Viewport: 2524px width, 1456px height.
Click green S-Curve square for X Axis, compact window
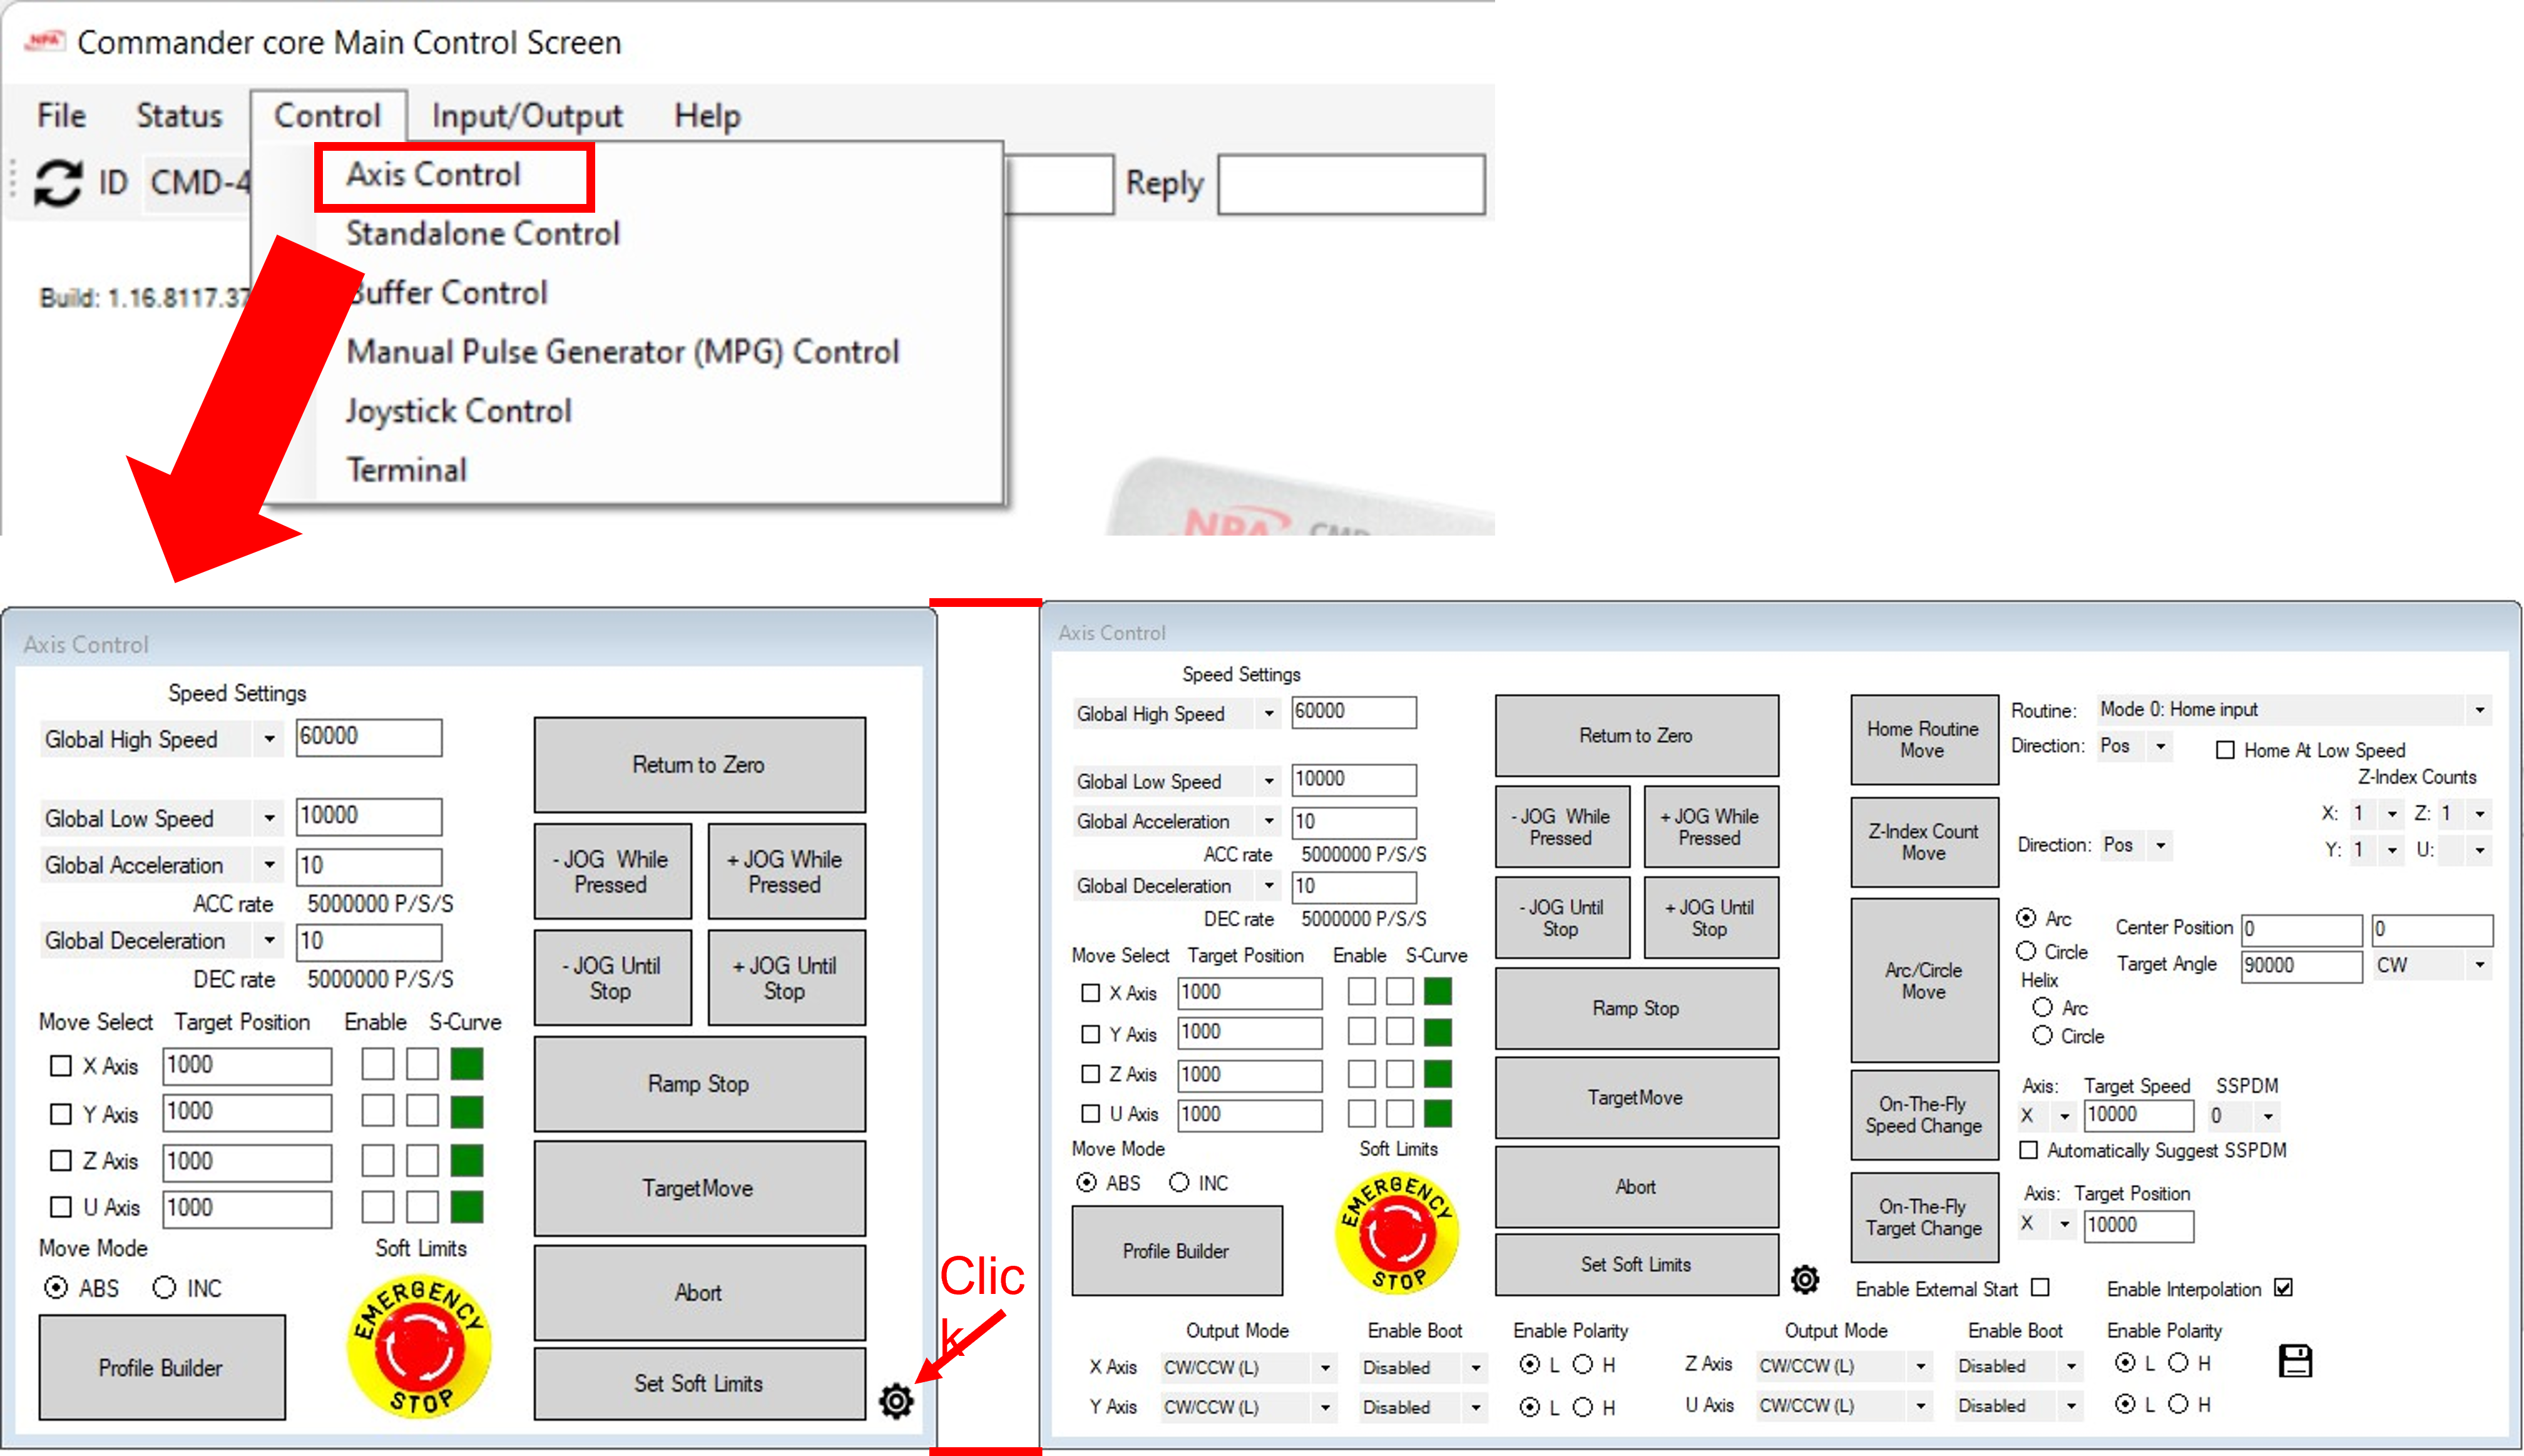click(x=467, y=1064)
